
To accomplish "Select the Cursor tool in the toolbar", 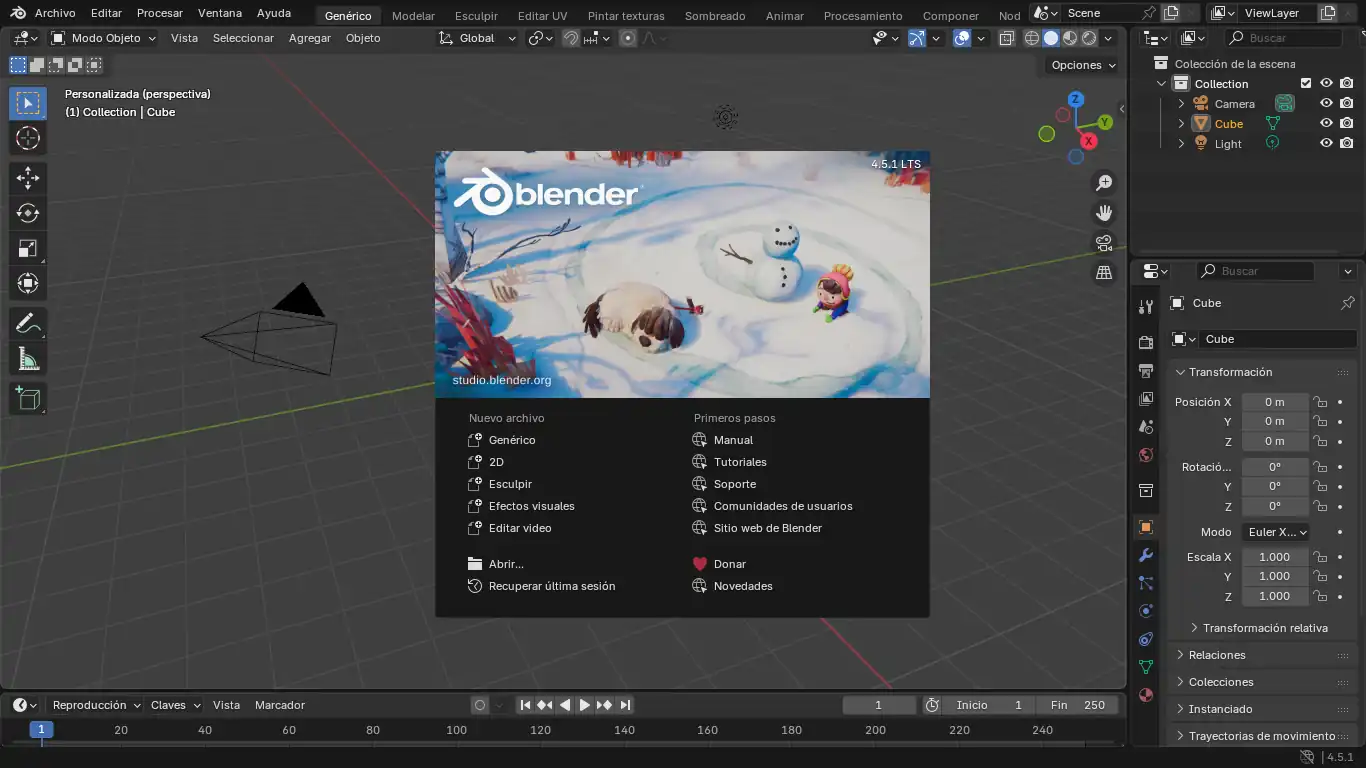I will coord(28,138).
